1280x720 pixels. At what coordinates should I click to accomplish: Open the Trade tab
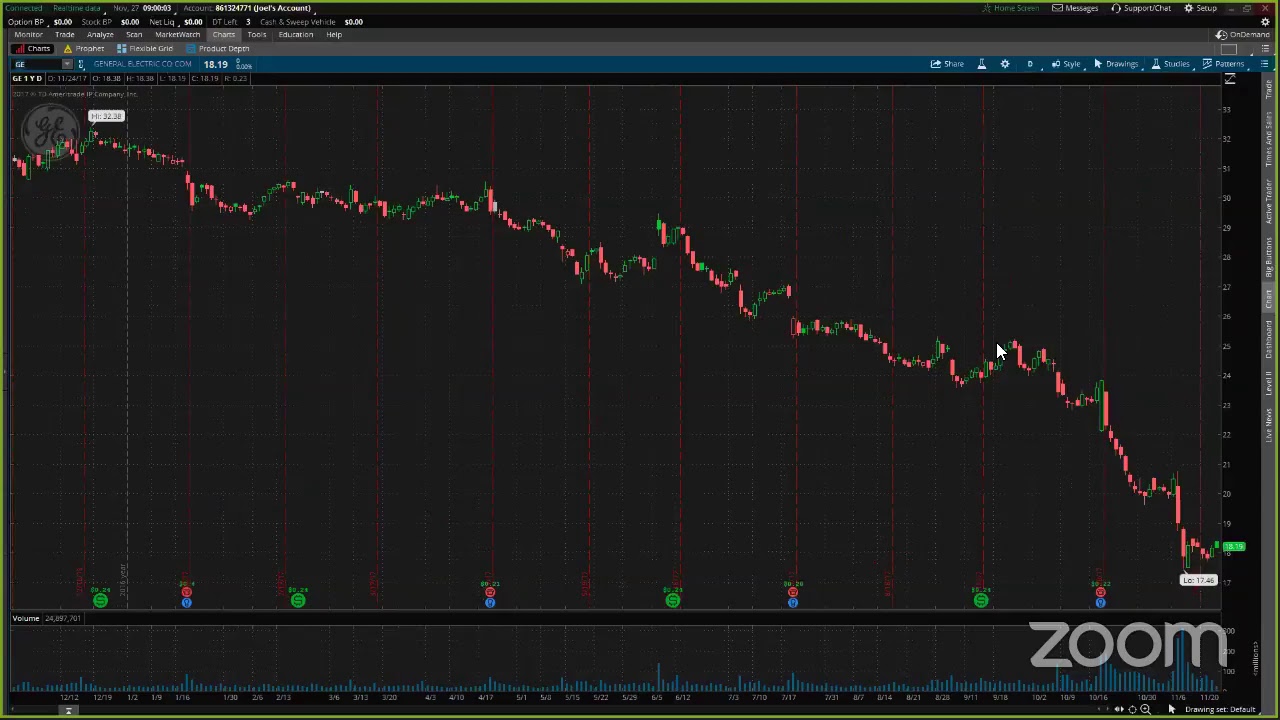pyautogui.click(x=65, y=35)
